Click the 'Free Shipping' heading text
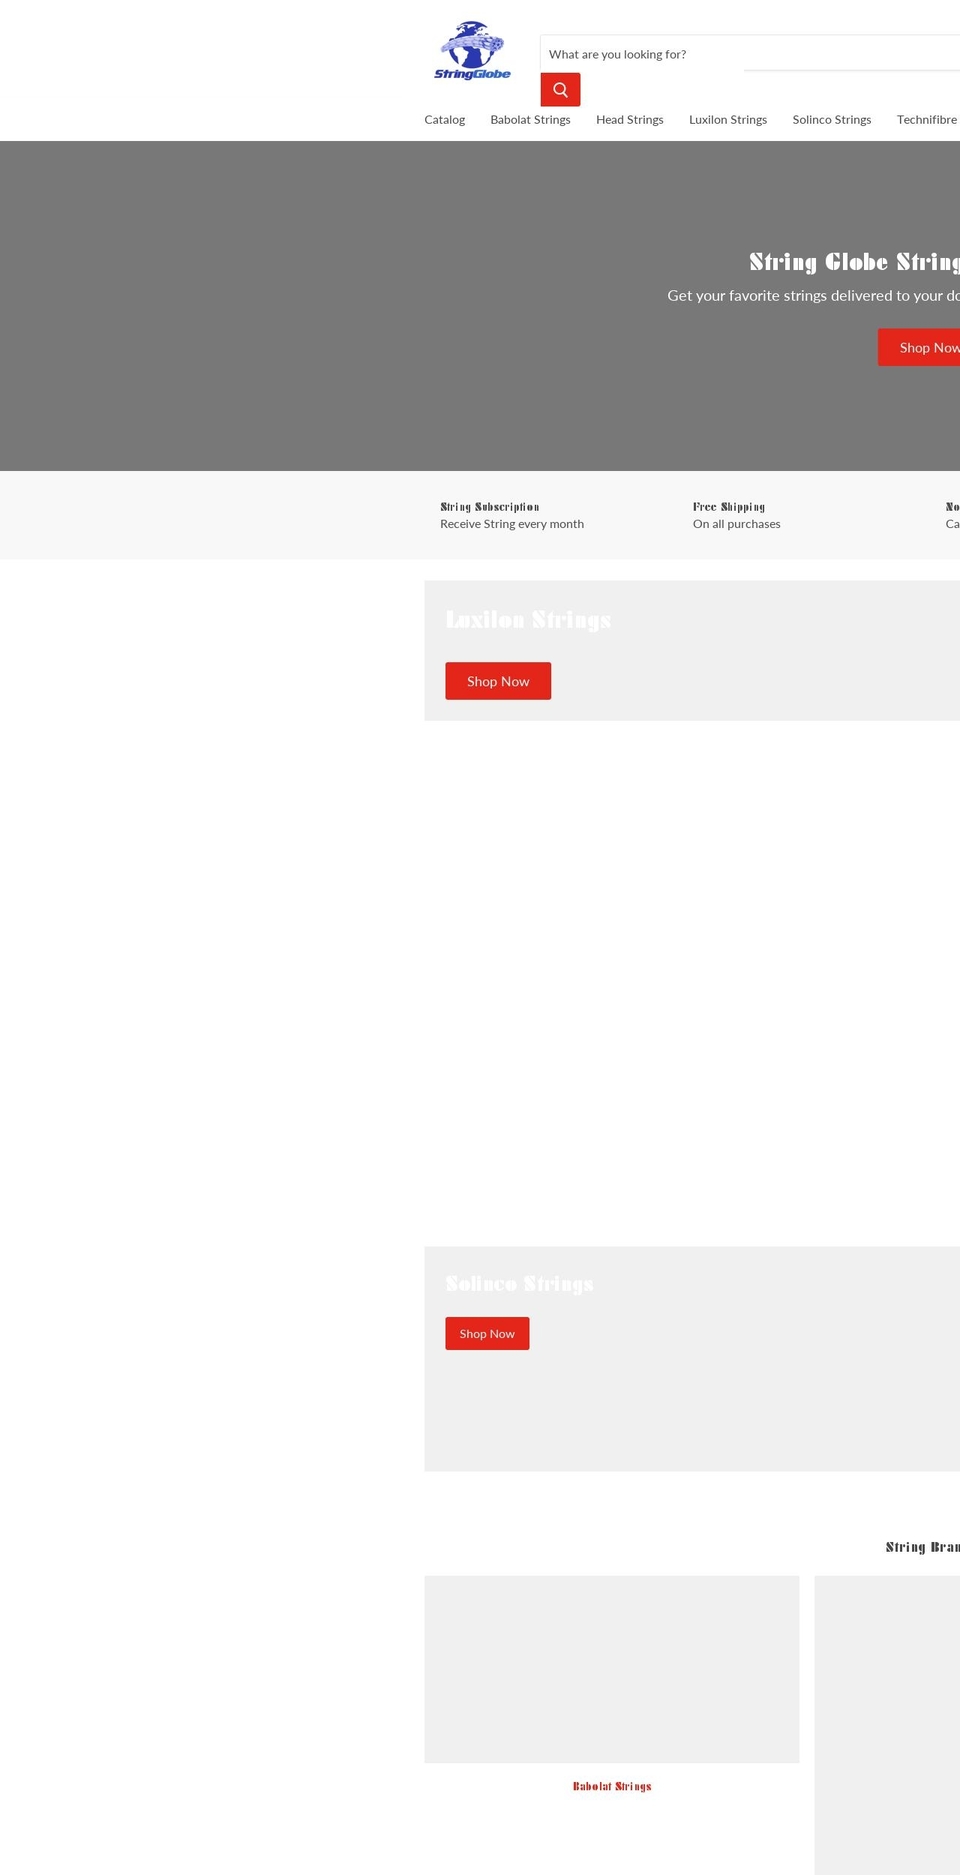The height and width of the screenshot is (1875, 960). click(x=729, y=507)
